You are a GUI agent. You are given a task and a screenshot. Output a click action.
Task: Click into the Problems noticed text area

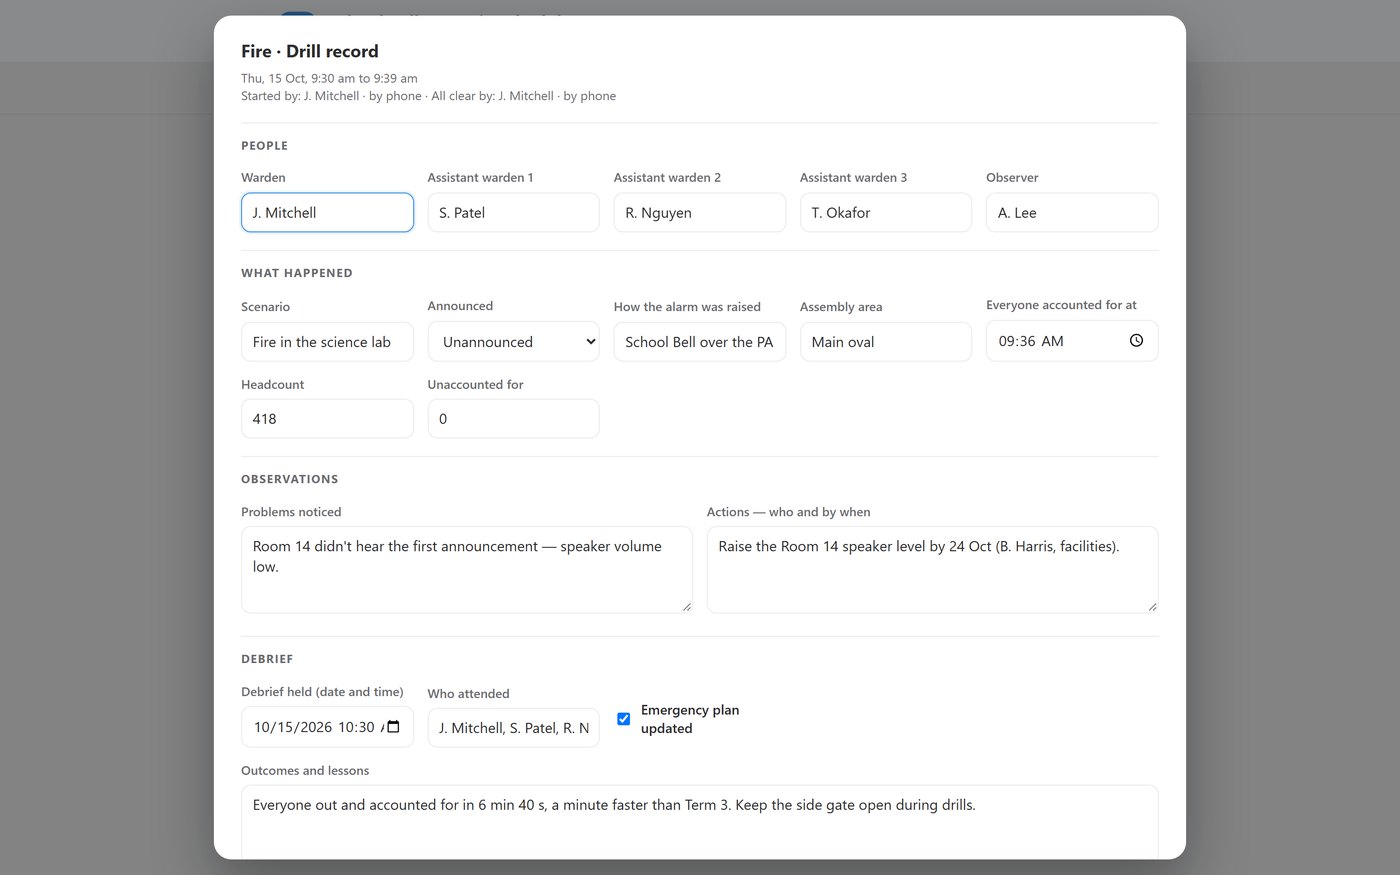pyautogui.click(x=466, y=570)
